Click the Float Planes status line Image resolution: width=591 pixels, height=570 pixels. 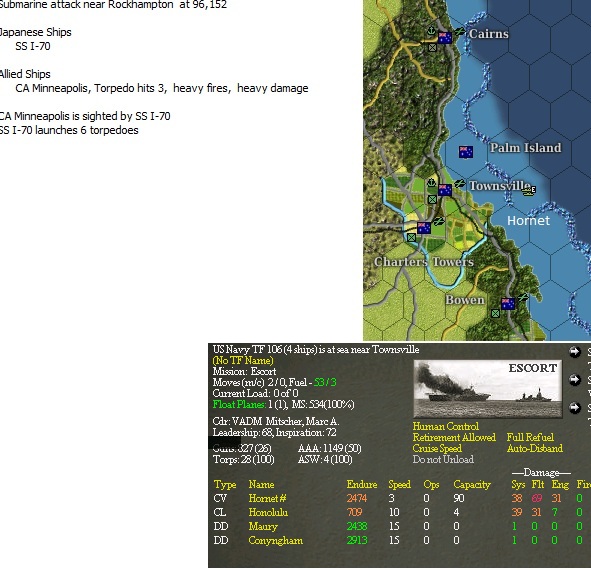click(x=283, y=405)
